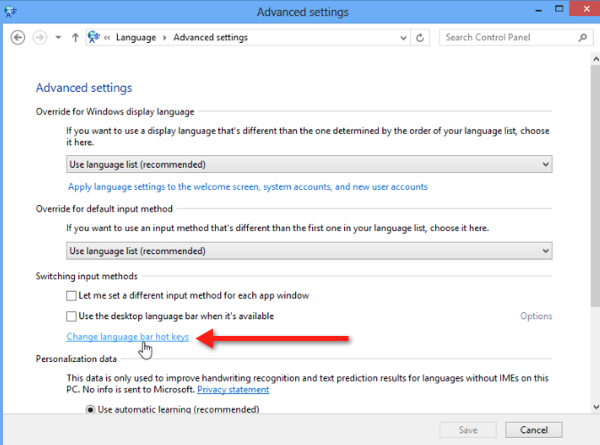This screenshot has height=445, width=600.
Task: Open the Privacy statement link
Action: (x=233, y=390)
